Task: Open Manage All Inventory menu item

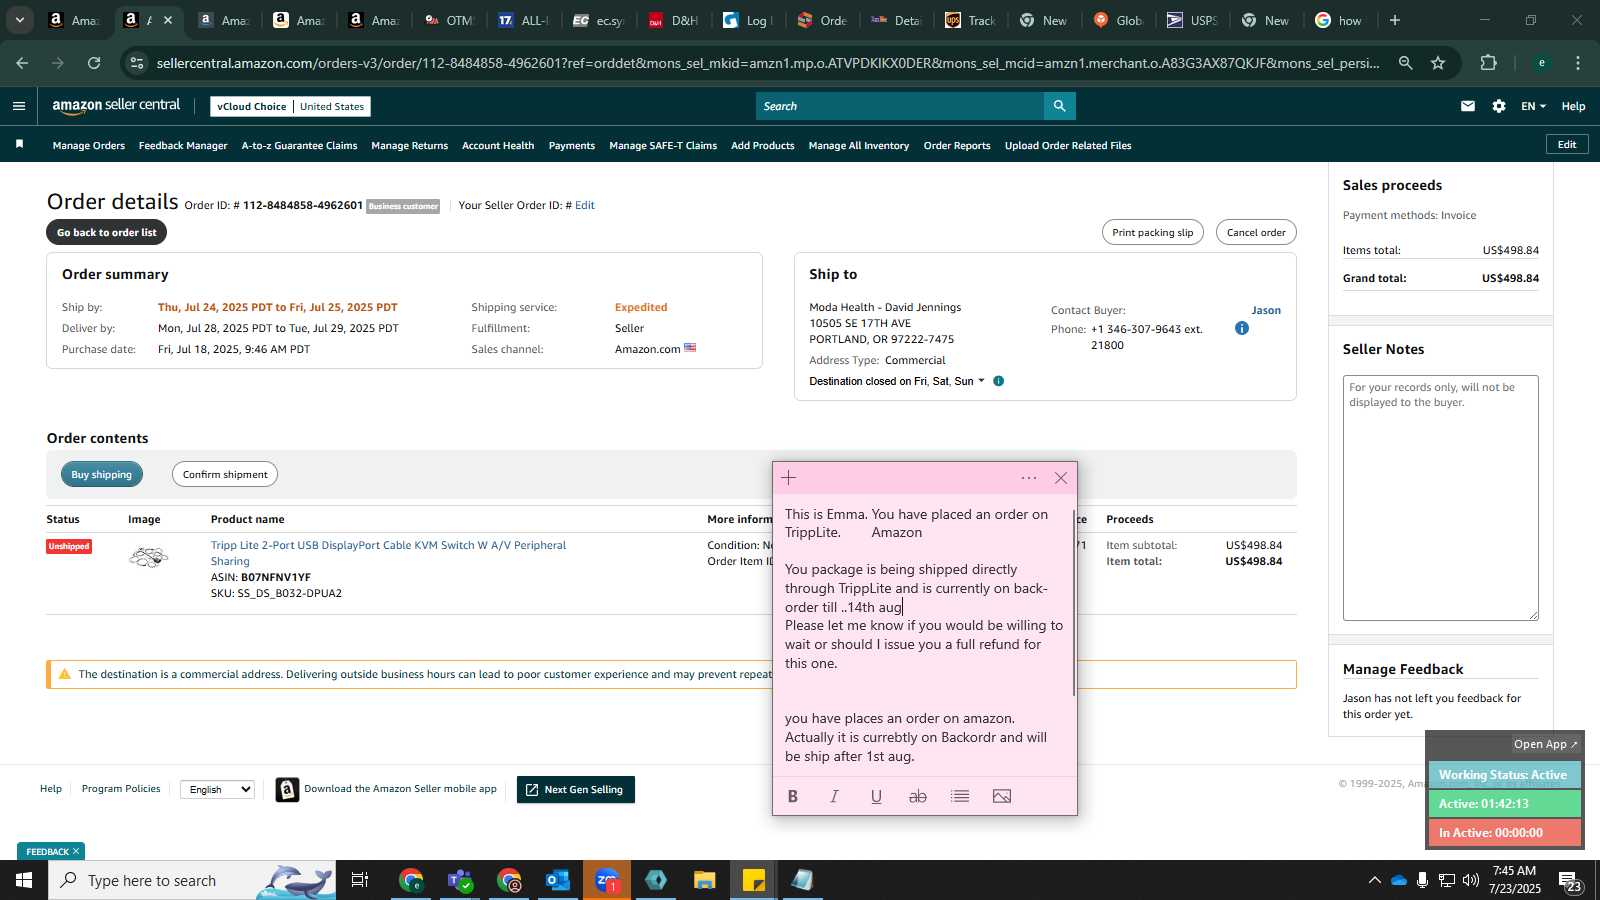Action: tap(858, 145)
